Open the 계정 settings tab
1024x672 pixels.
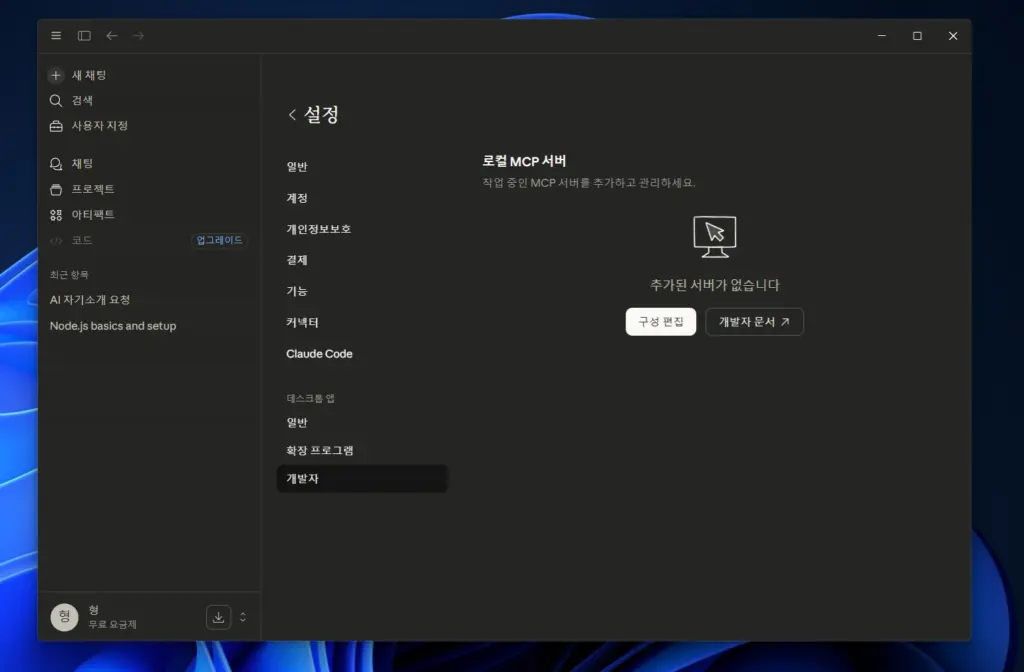tap(362, 198)
